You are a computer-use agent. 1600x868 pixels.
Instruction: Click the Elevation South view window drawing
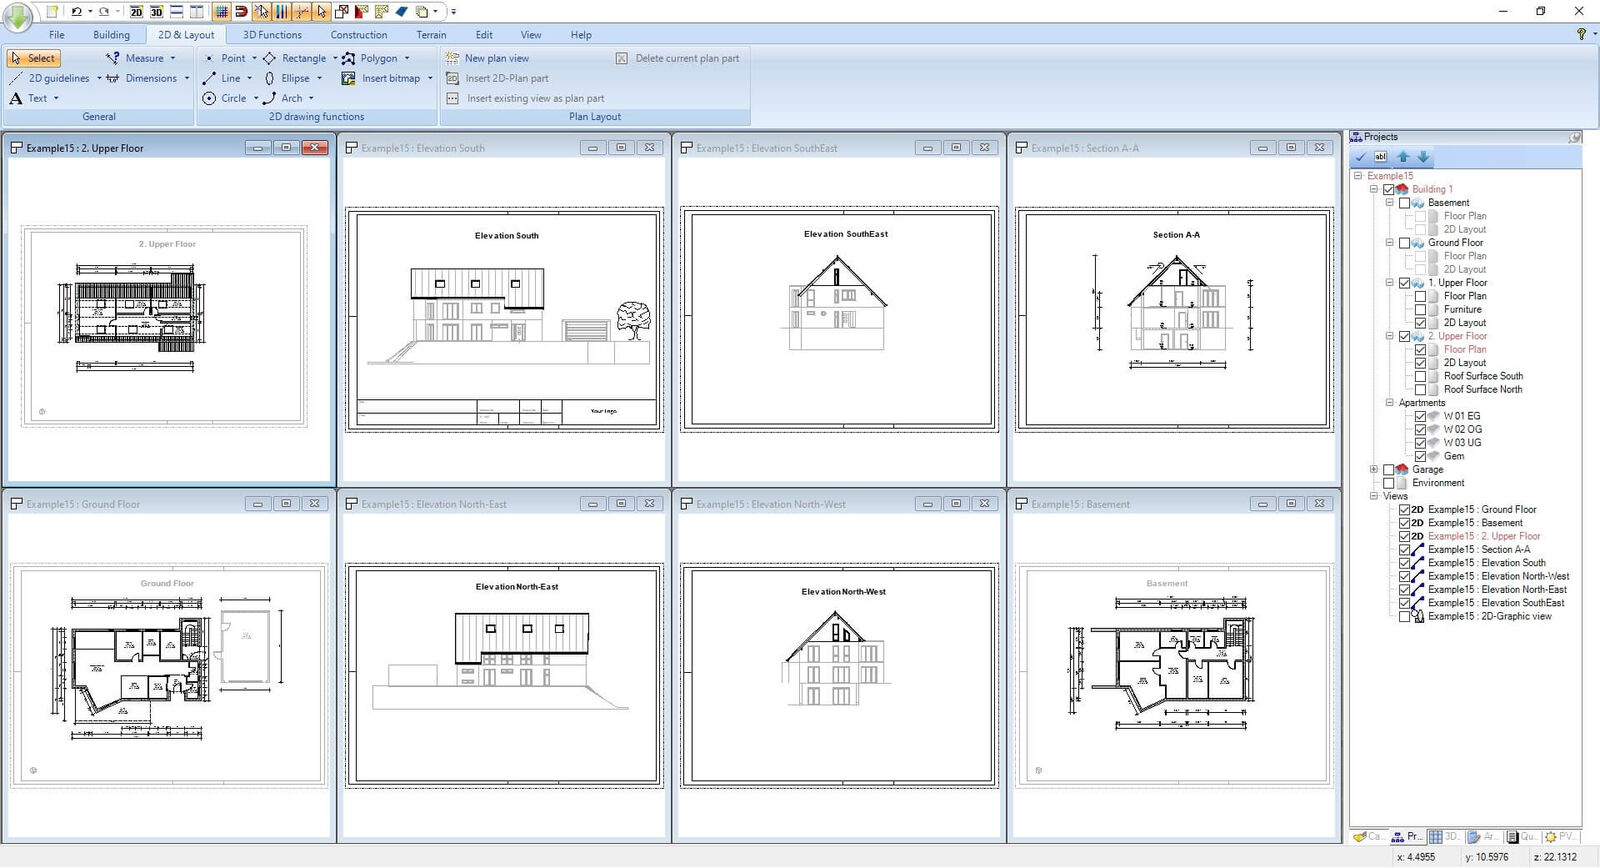[x=504, y=319]
